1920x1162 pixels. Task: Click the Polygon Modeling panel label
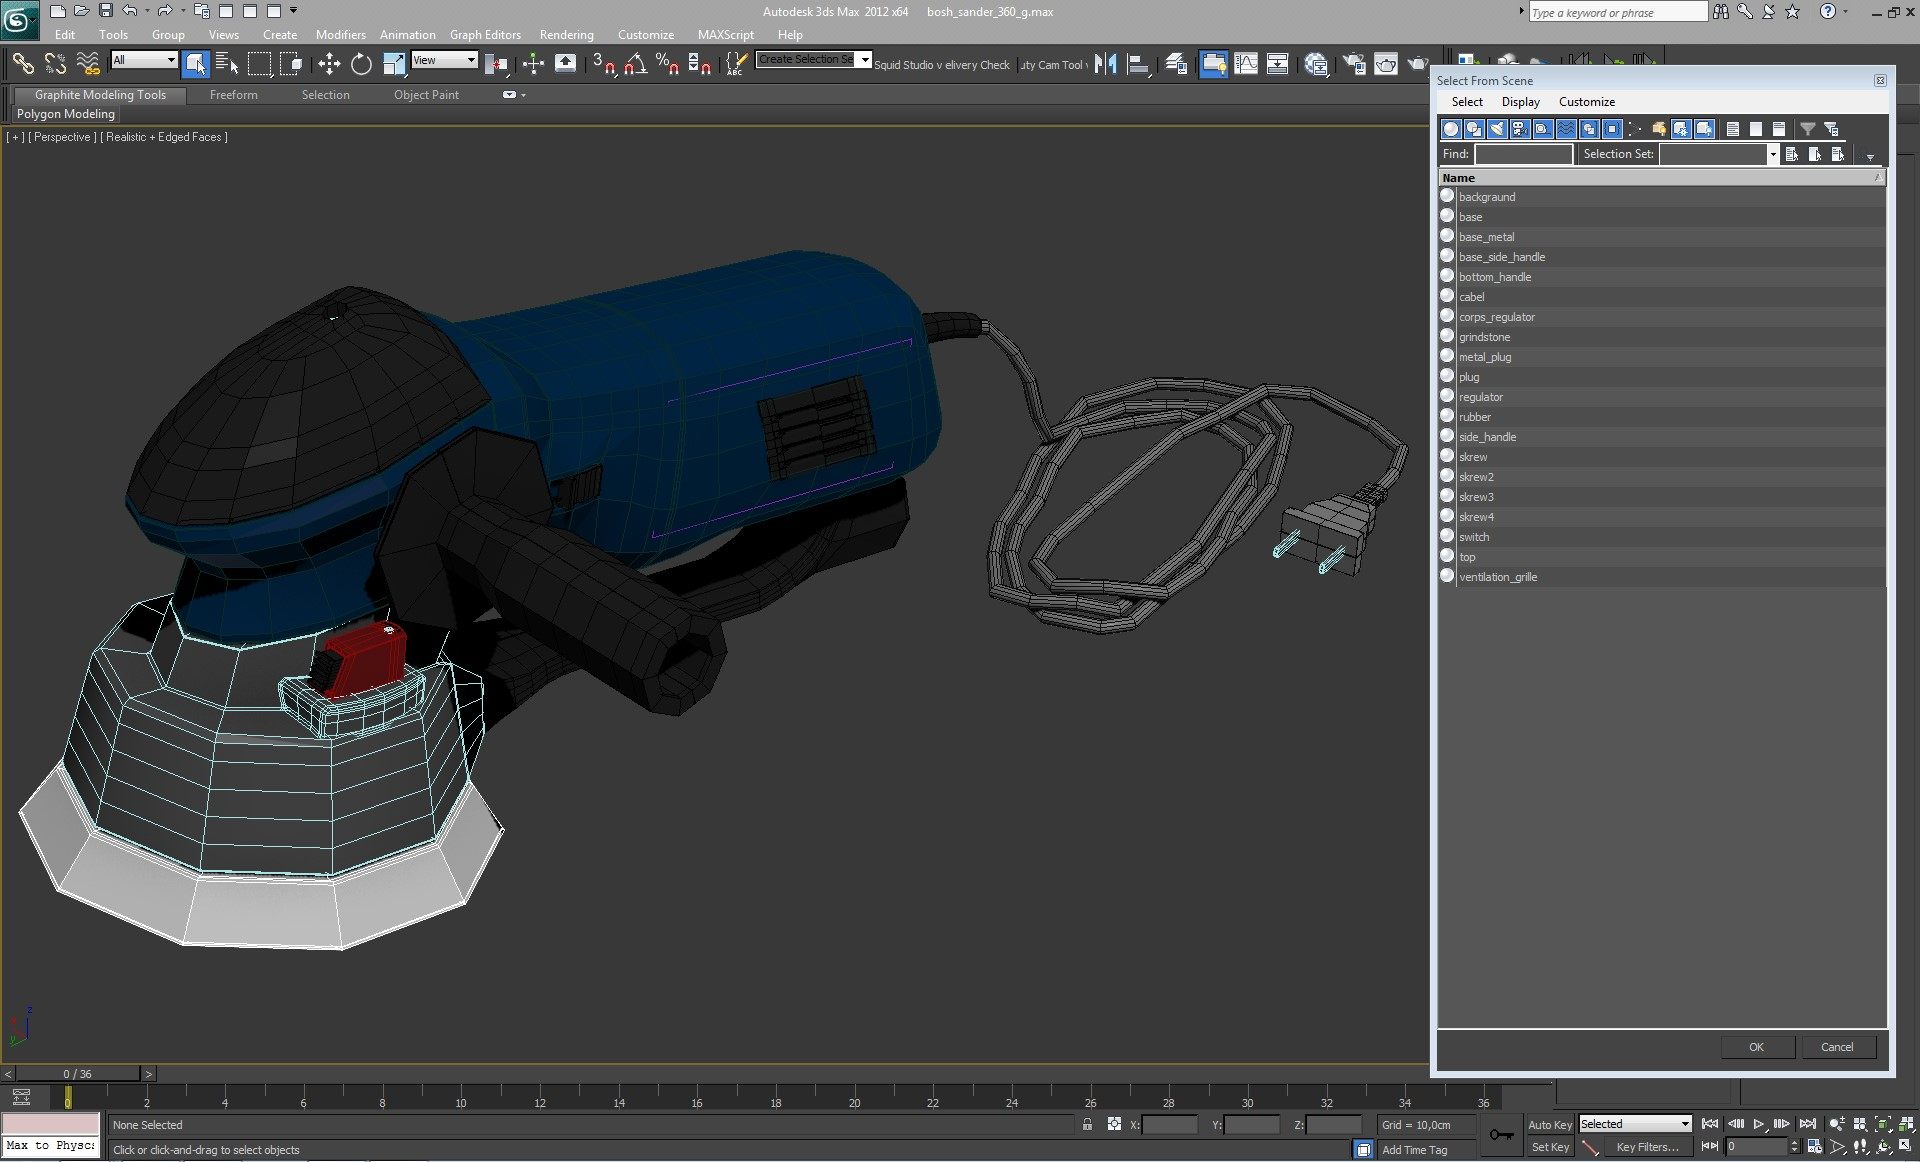point(66,114)
